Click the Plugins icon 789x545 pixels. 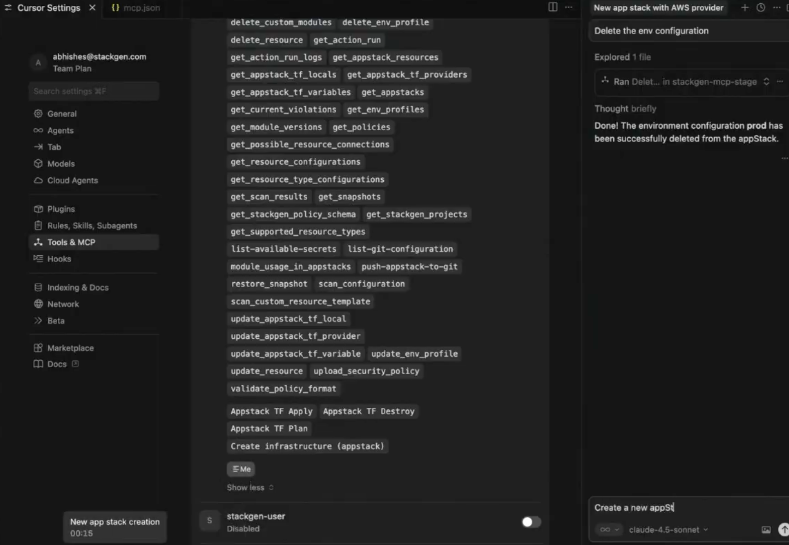coord(38,209)
